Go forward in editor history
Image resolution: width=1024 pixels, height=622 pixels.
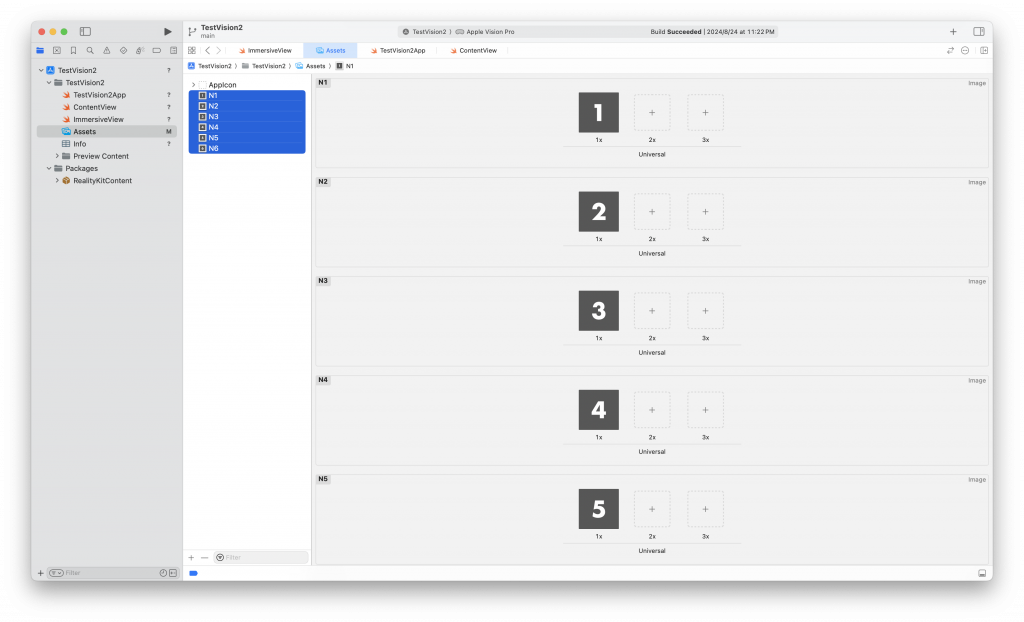219,50
